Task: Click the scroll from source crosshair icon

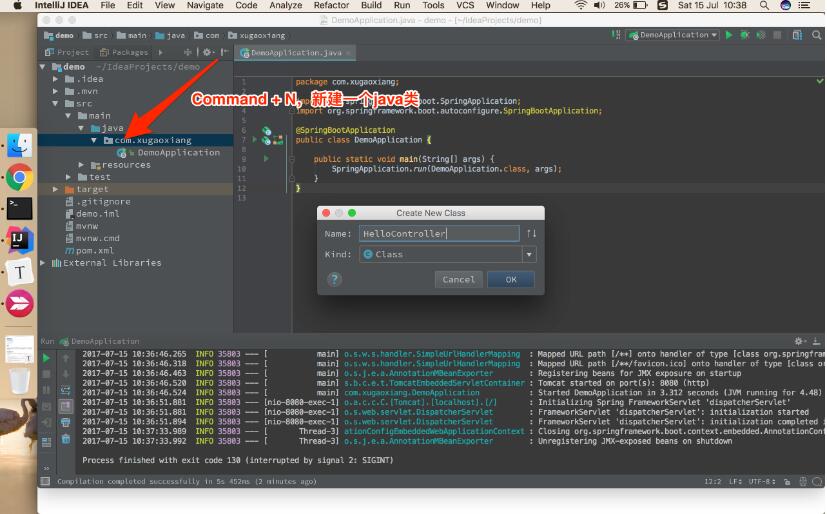Action: pos(187,52)
